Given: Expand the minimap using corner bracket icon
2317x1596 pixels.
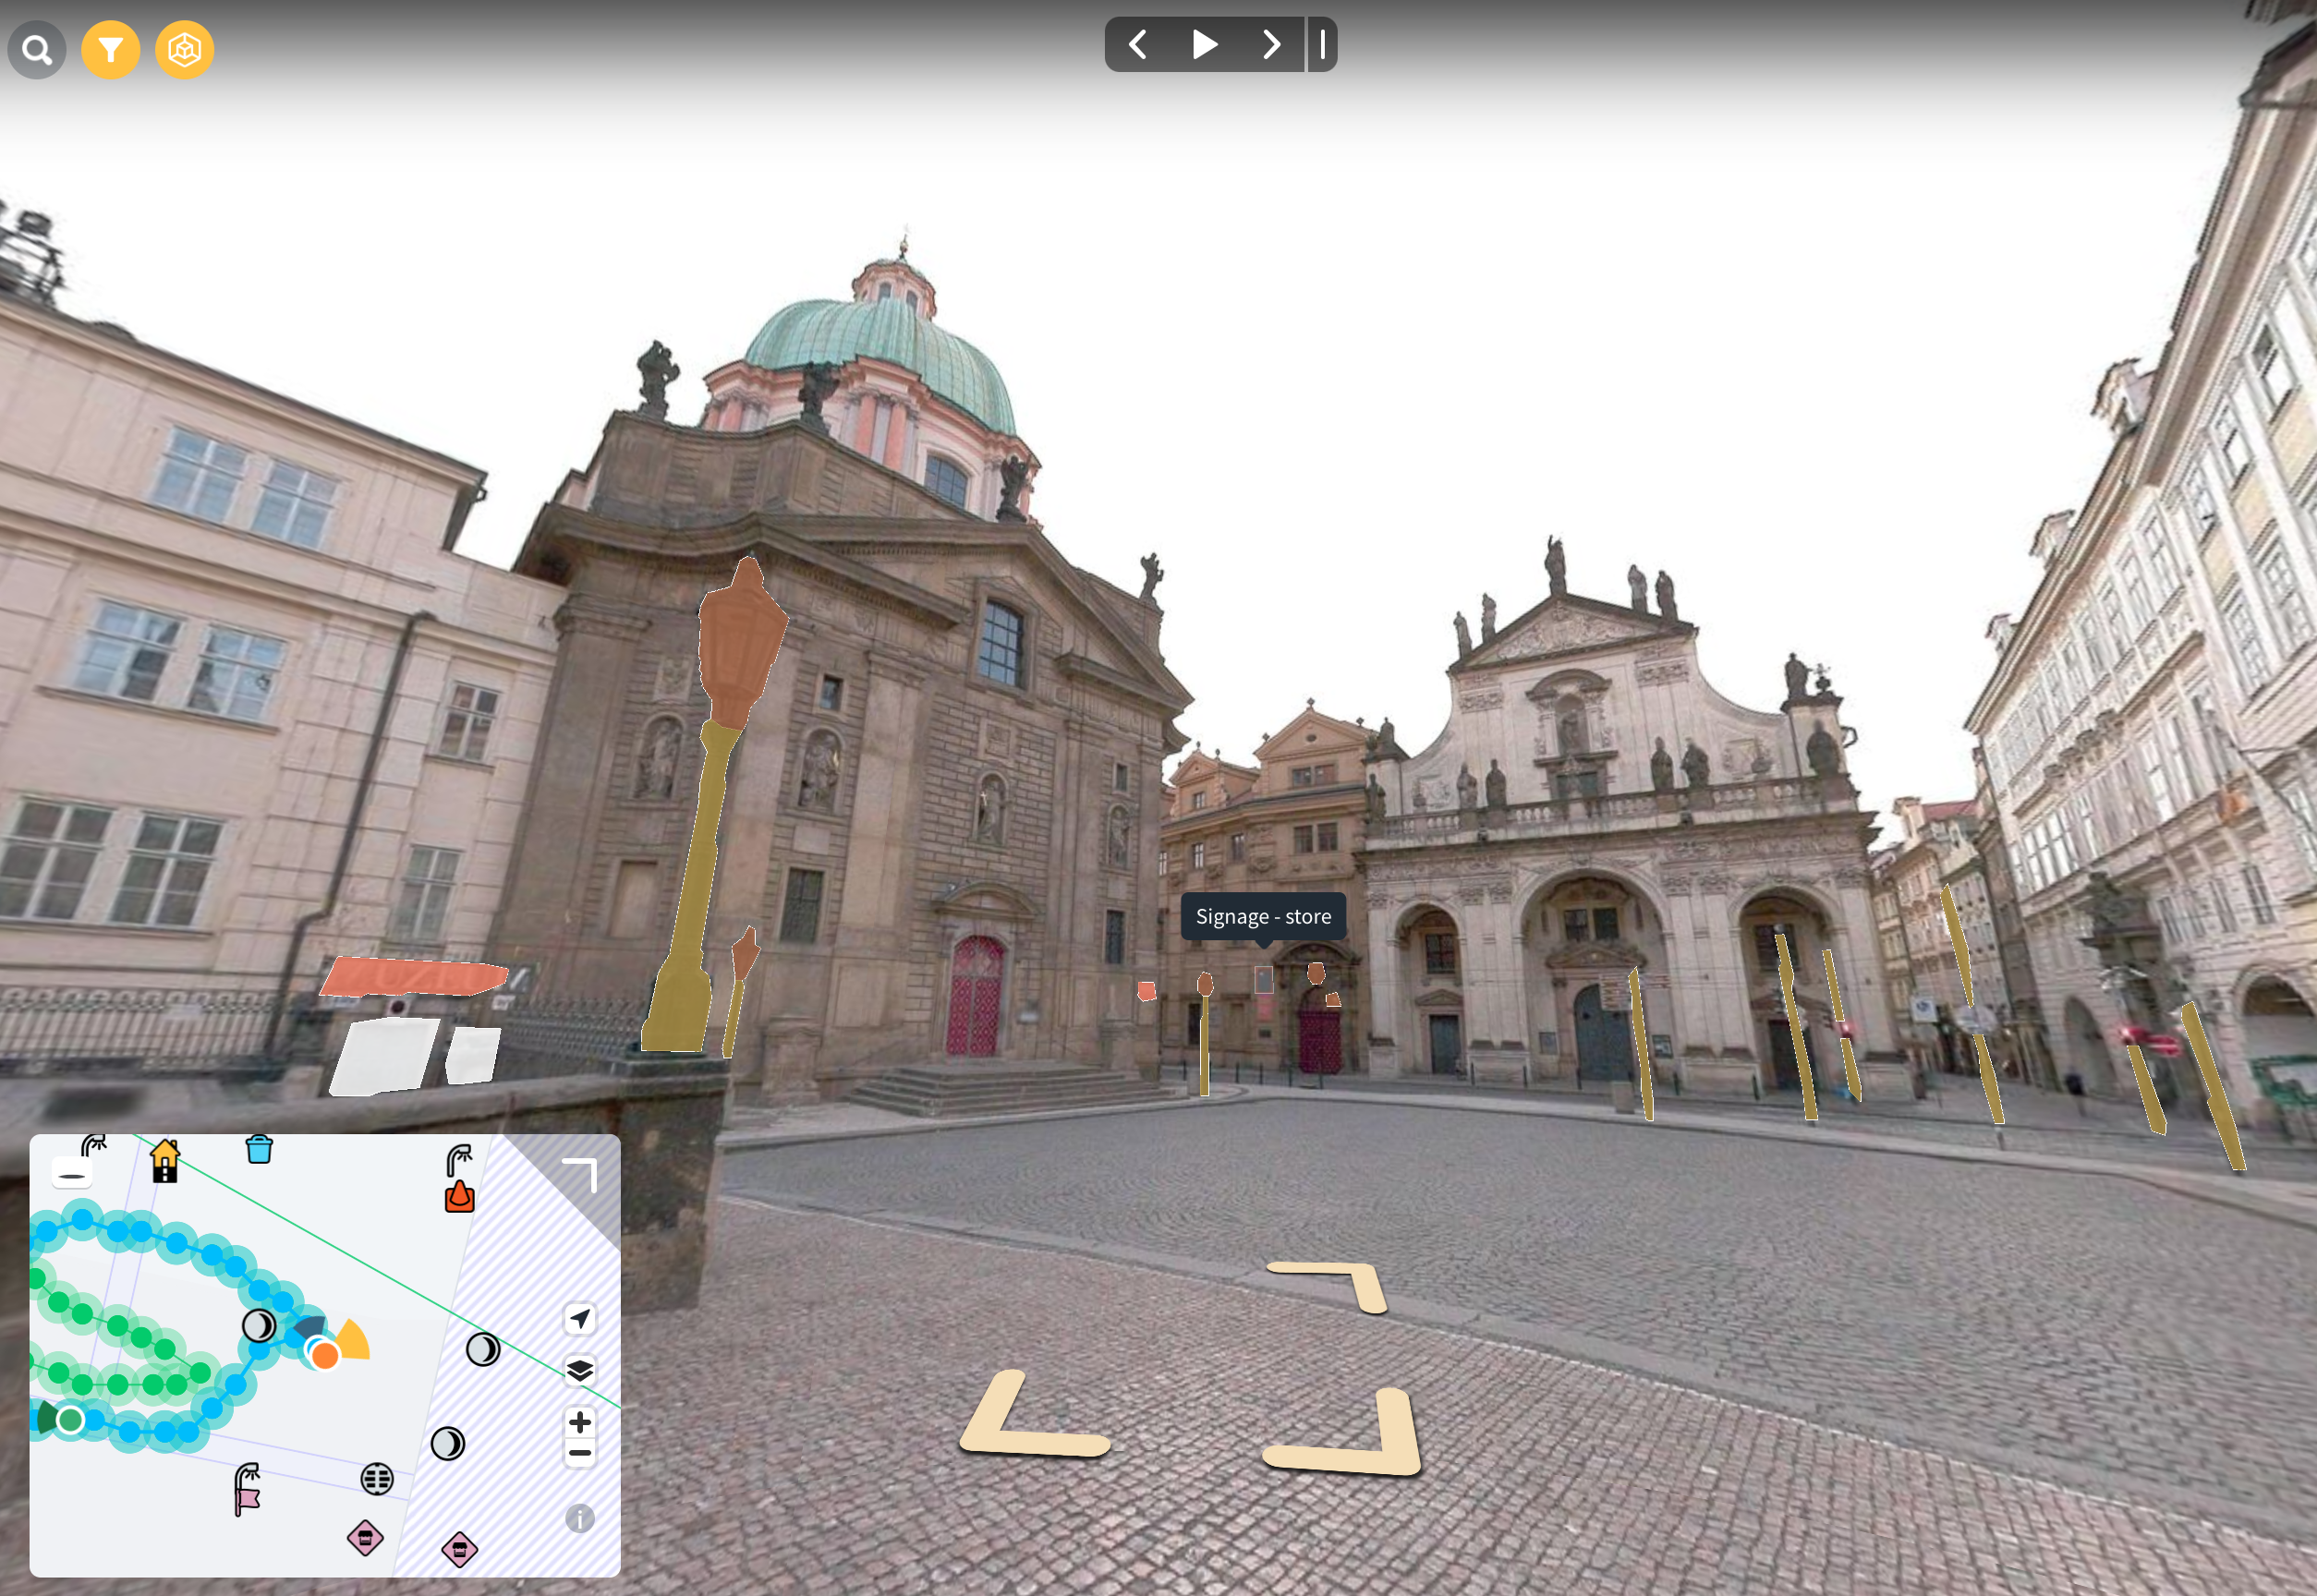Looking at the screenshot, I should [x=580, y=1174].
